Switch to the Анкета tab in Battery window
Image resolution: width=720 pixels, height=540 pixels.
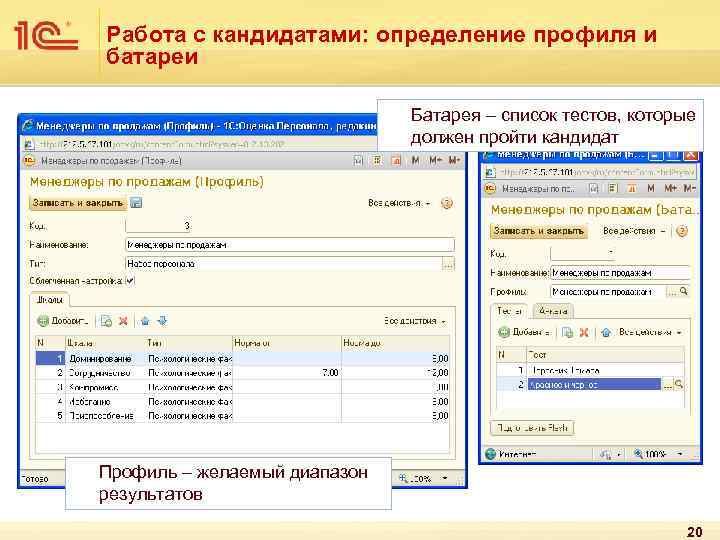tap(553, 311)
